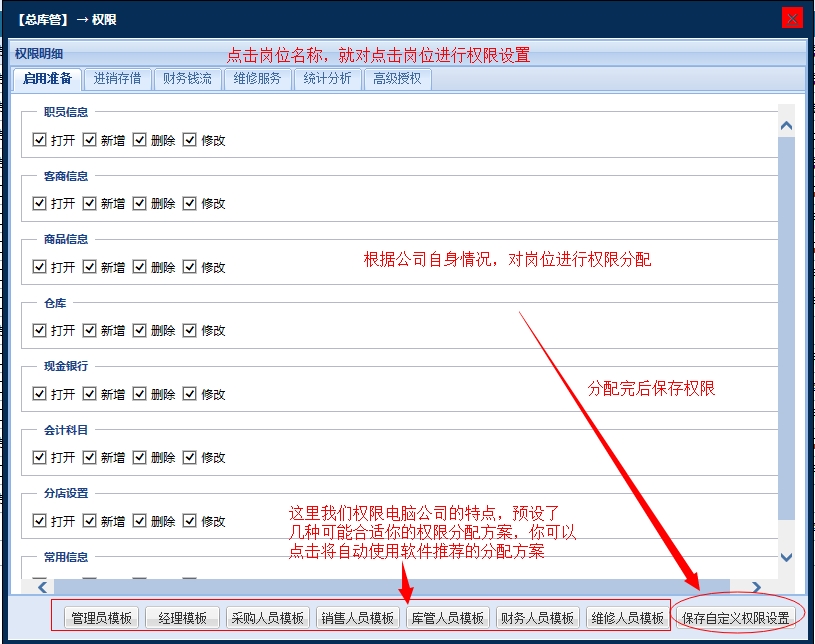The height and width of the screenshot is (644, 815).
Task: Uncheck 修改 under 商品信息
Action: [189, 266]
